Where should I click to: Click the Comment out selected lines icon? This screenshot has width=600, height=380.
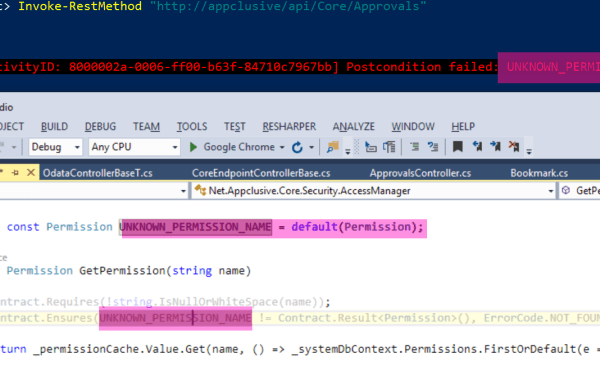[414, 147]
